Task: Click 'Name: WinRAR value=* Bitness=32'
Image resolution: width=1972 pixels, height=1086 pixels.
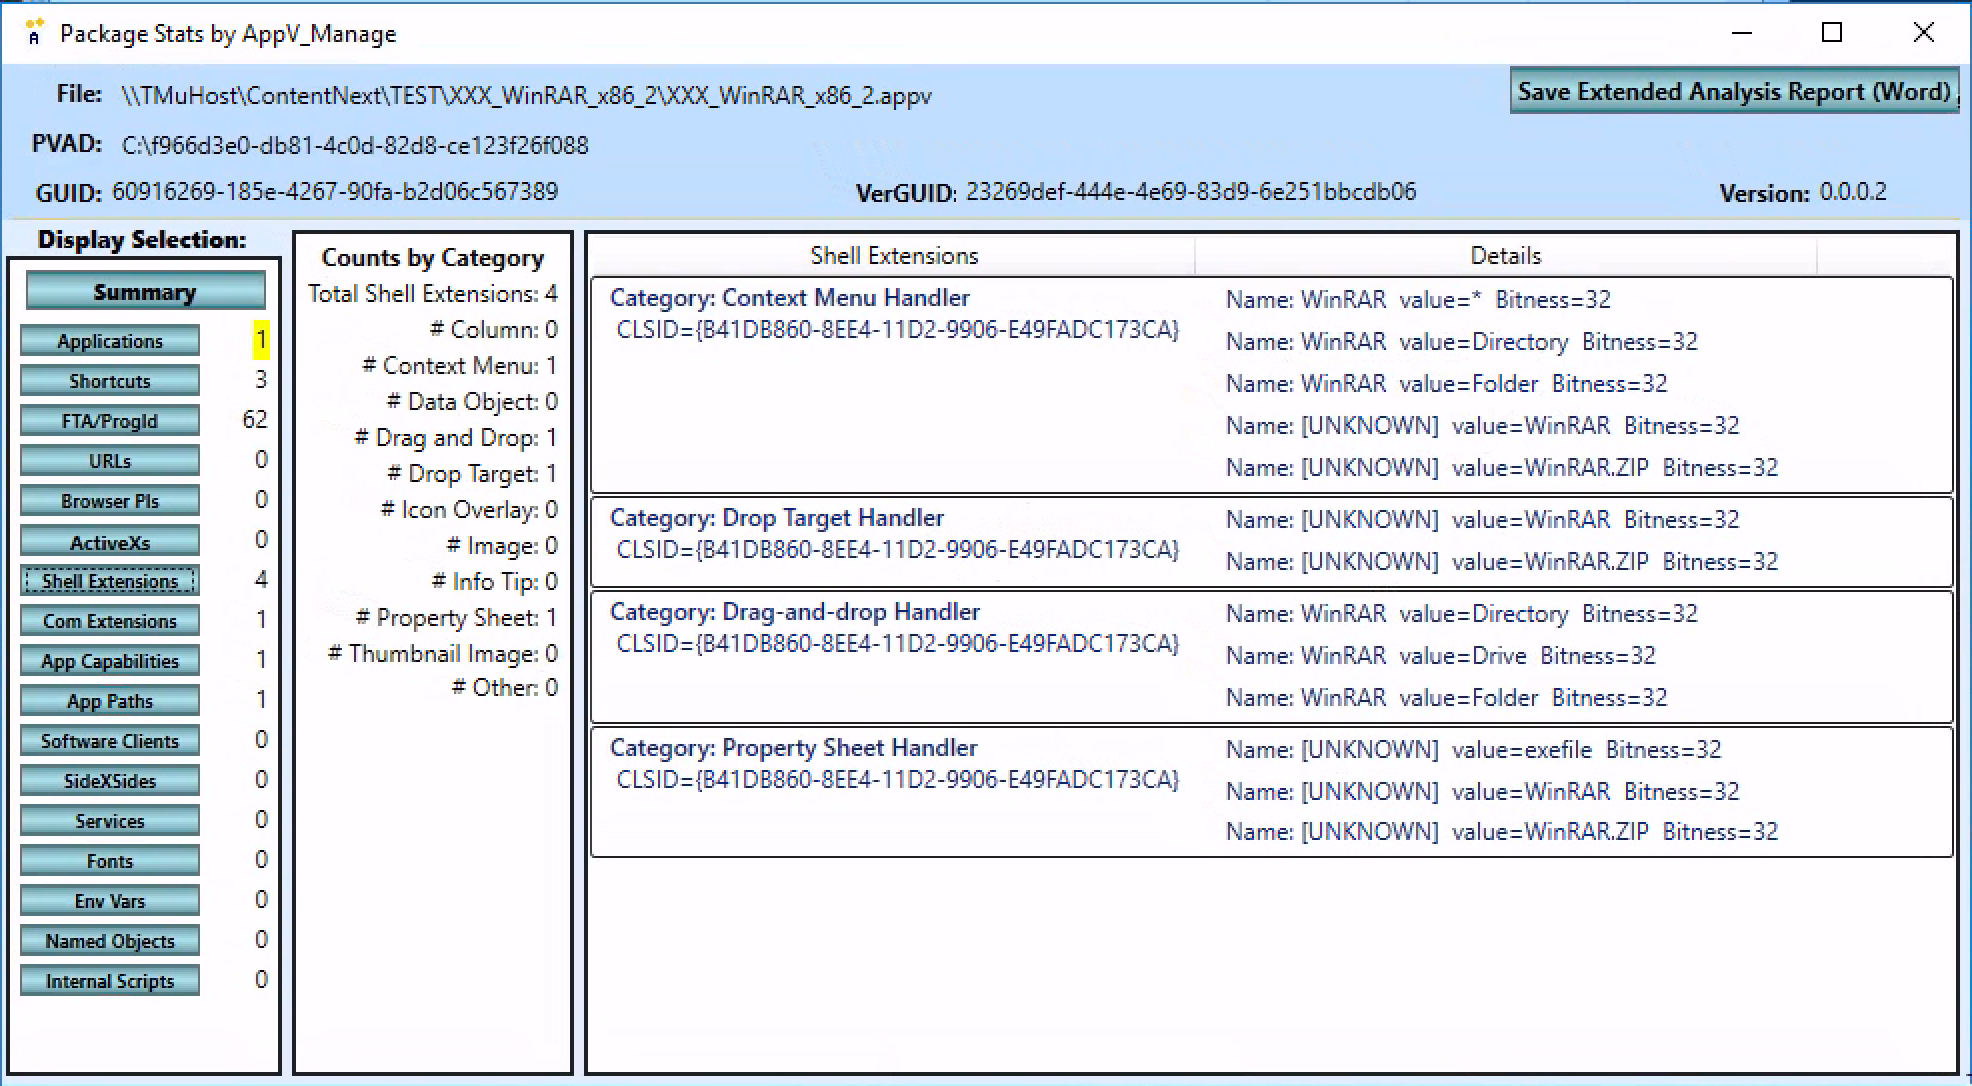Action: click(x=1418, y=300)
